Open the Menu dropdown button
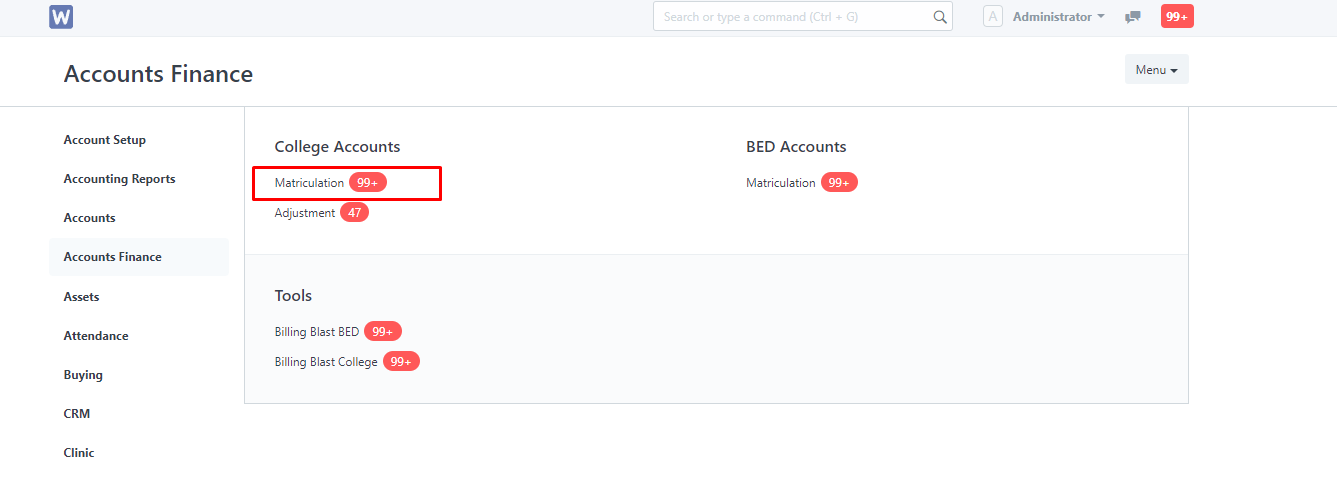The image size is (1337, 487). click(1156, 69)
